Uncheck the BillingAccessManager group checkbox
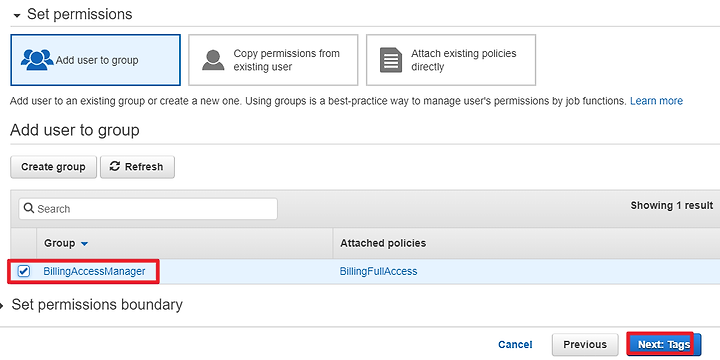 click(23, 271)
